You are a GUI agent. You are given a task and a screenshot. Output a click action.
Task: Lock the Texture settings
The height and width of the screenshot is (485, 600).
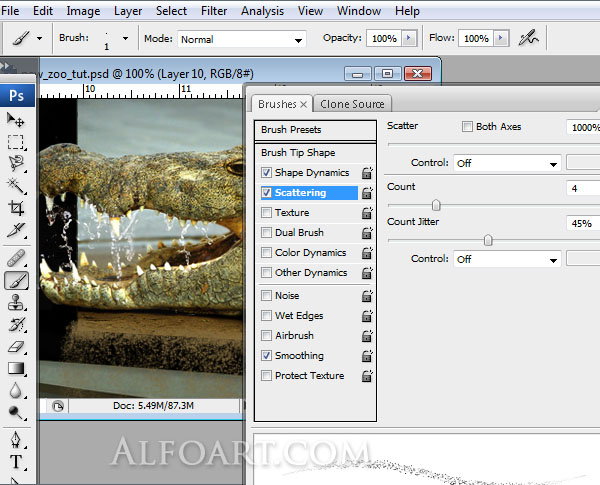click(x=367, y=213)
